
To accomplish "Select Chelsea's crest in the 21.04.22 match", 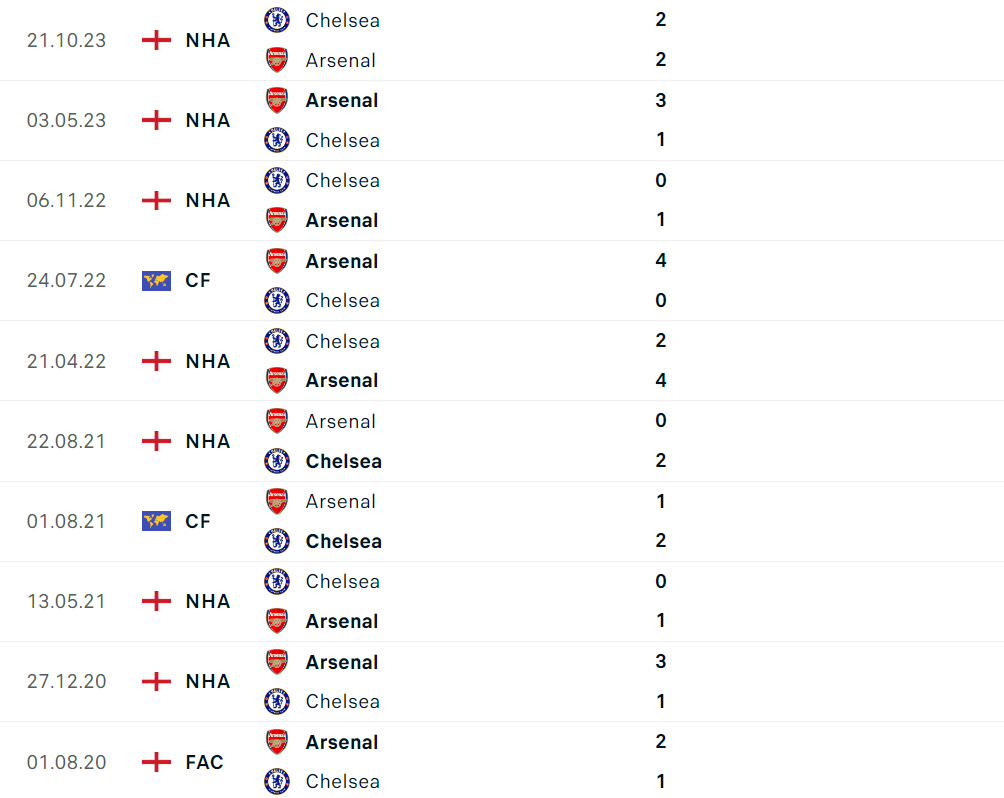I will (277, 341).
